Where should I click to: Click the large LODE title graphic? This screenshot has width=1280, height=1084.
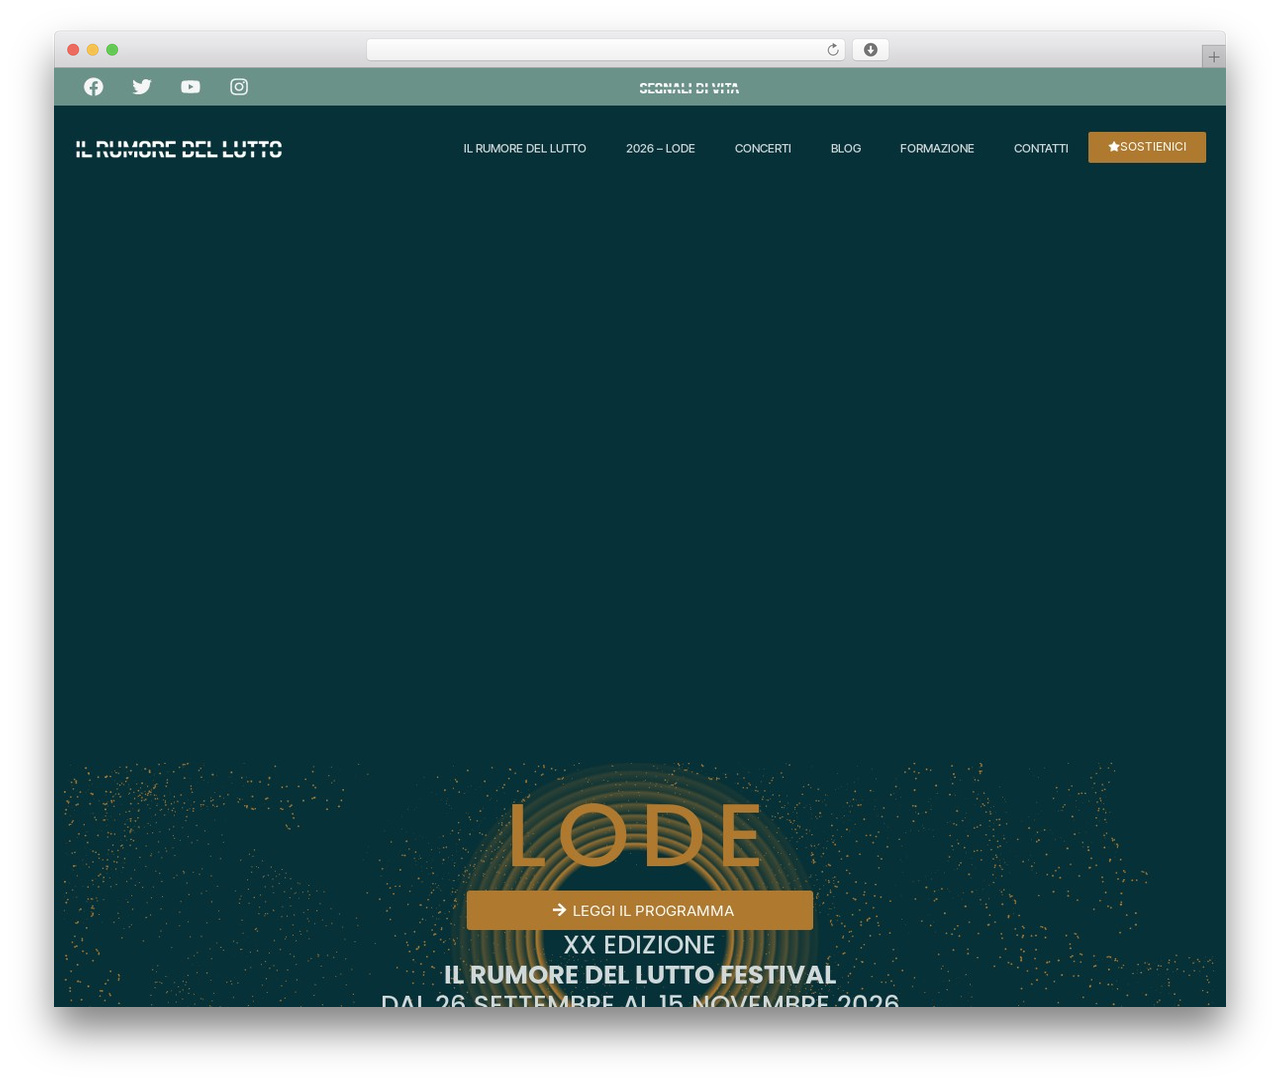(x=635, y=835)
